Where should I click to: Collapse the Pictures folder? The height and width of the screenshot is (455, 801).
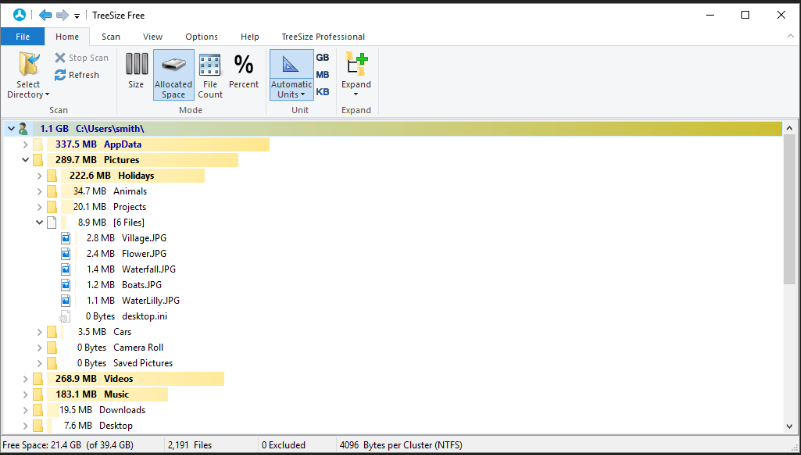click(x=25, y=160)
